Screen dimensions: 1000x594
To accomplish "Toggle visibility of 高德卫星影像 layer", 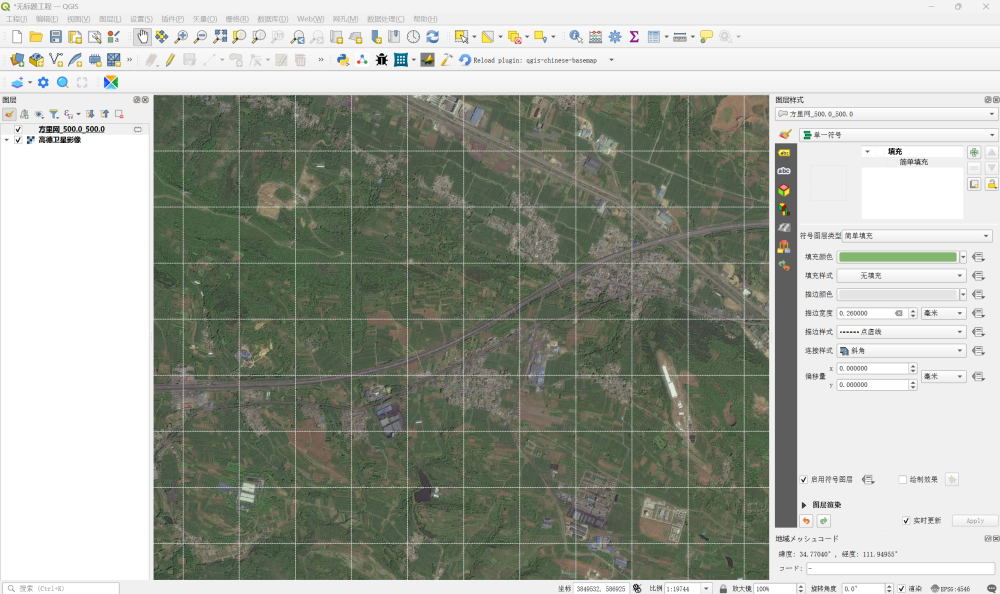I will click(18, 140).
